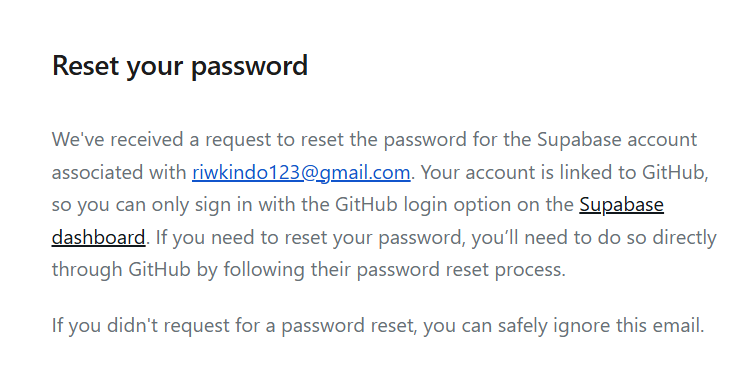Click the phrase so you can only sign in
The width and height of the screenshot is (746, 389).
tap(152, 205)
